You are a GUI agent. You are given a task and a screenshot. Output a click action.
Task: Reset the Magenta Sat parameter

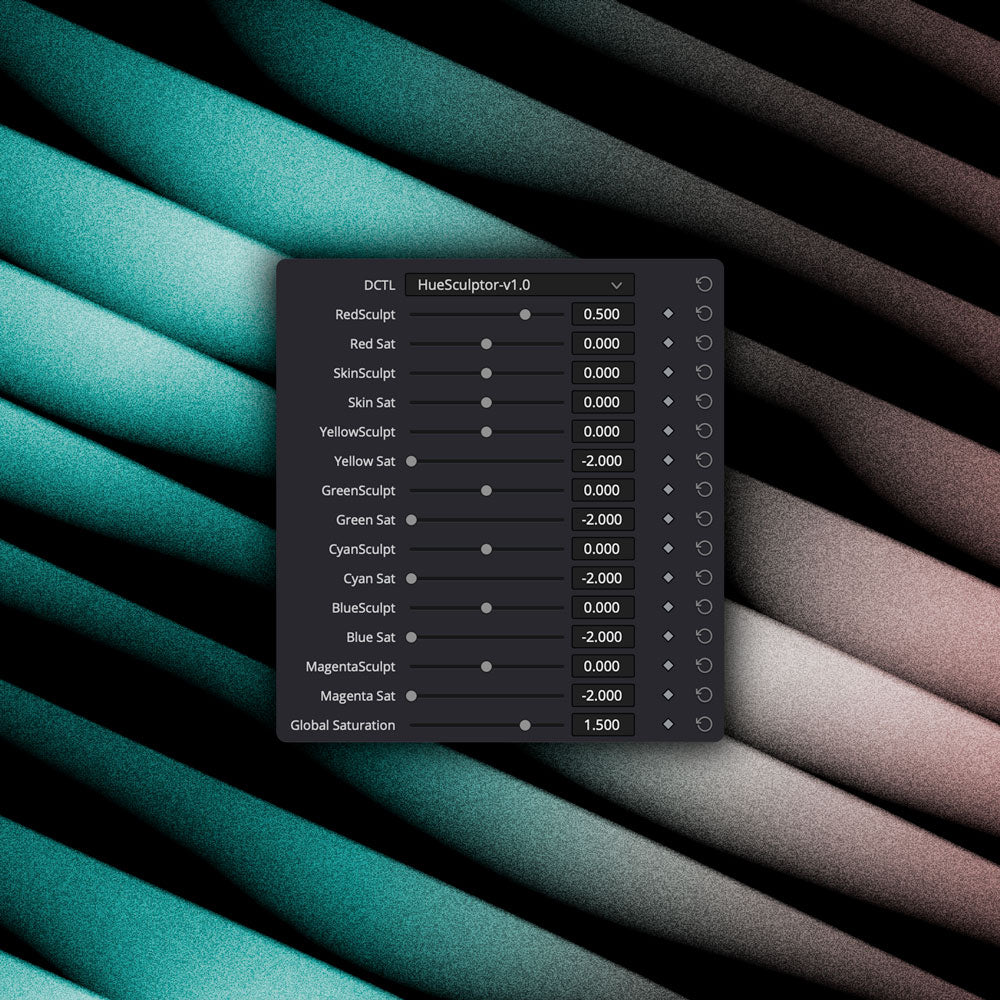click(x=703, y=695)
